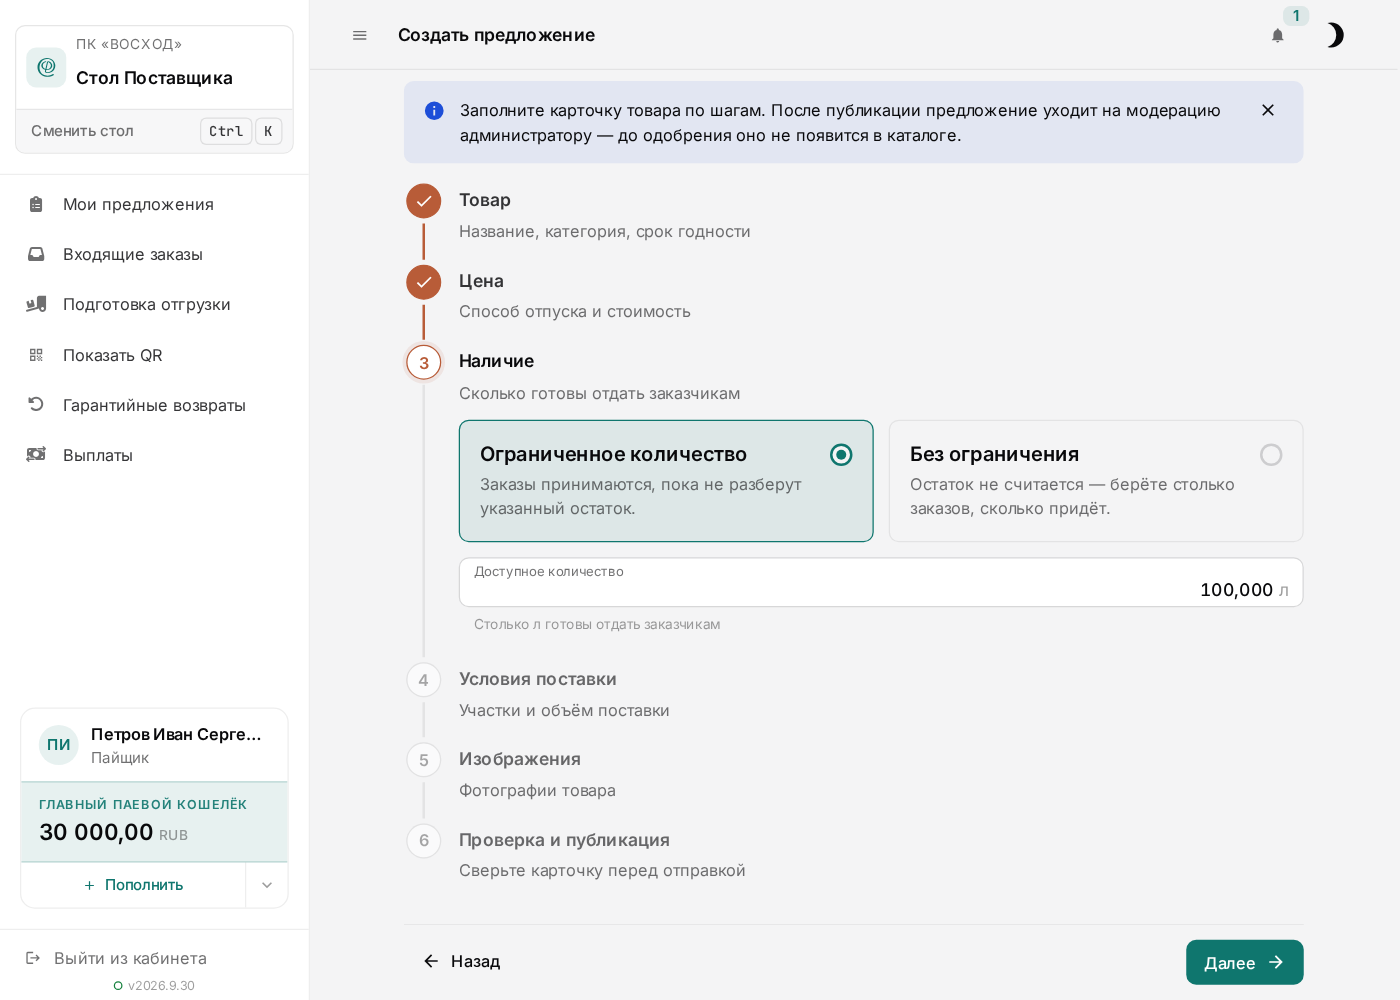Go to Подготовка отгрузки

pyautogui.click(x=154, y=304)
